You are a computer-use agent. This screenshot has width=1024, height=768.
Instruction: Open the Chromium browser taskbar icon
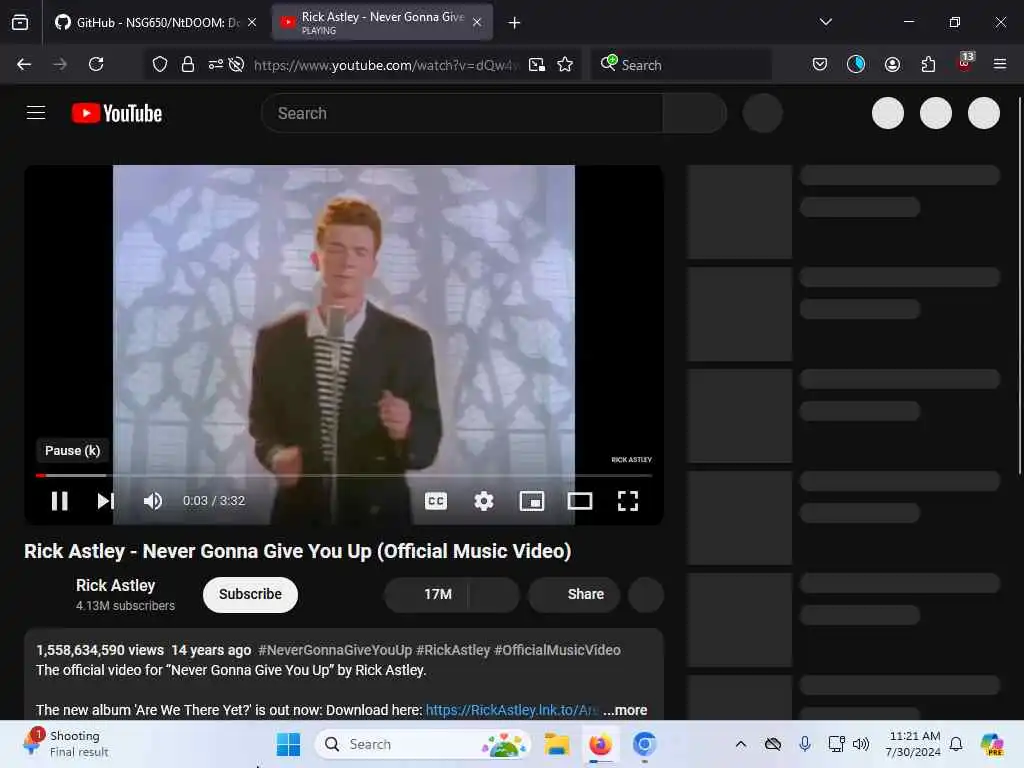click(644, 744)
